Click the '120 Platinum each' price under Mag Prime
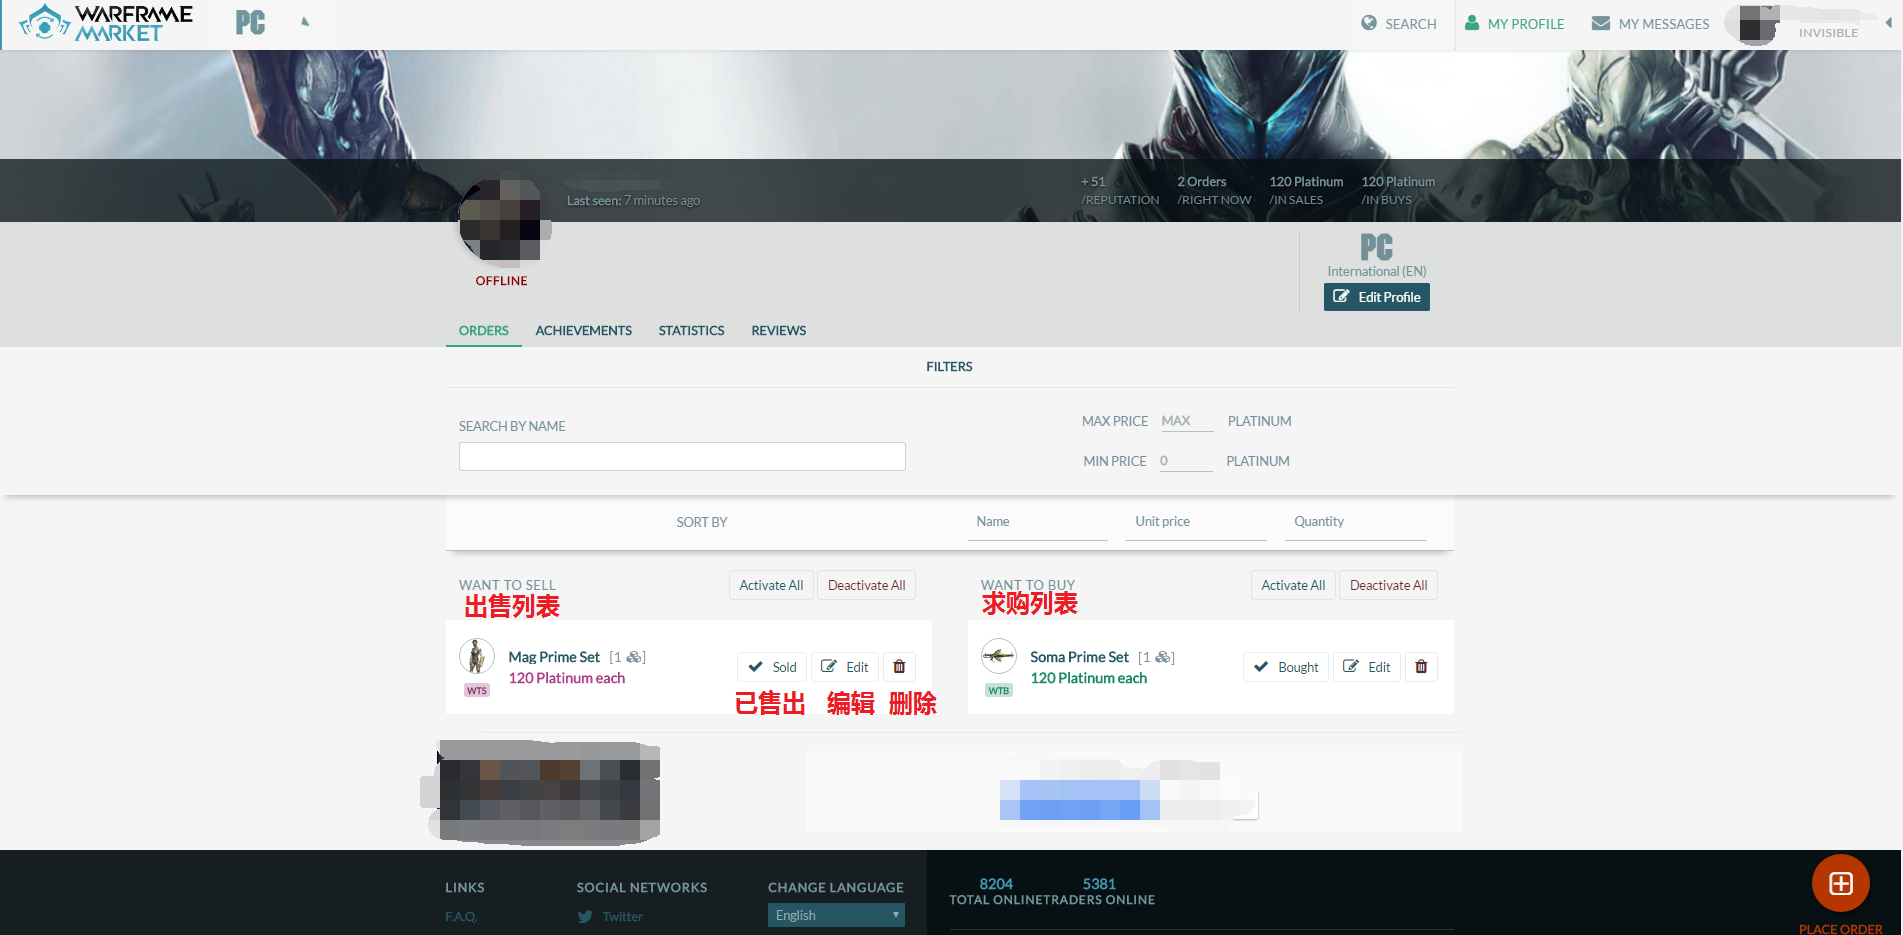 click(x=566, y=678)
